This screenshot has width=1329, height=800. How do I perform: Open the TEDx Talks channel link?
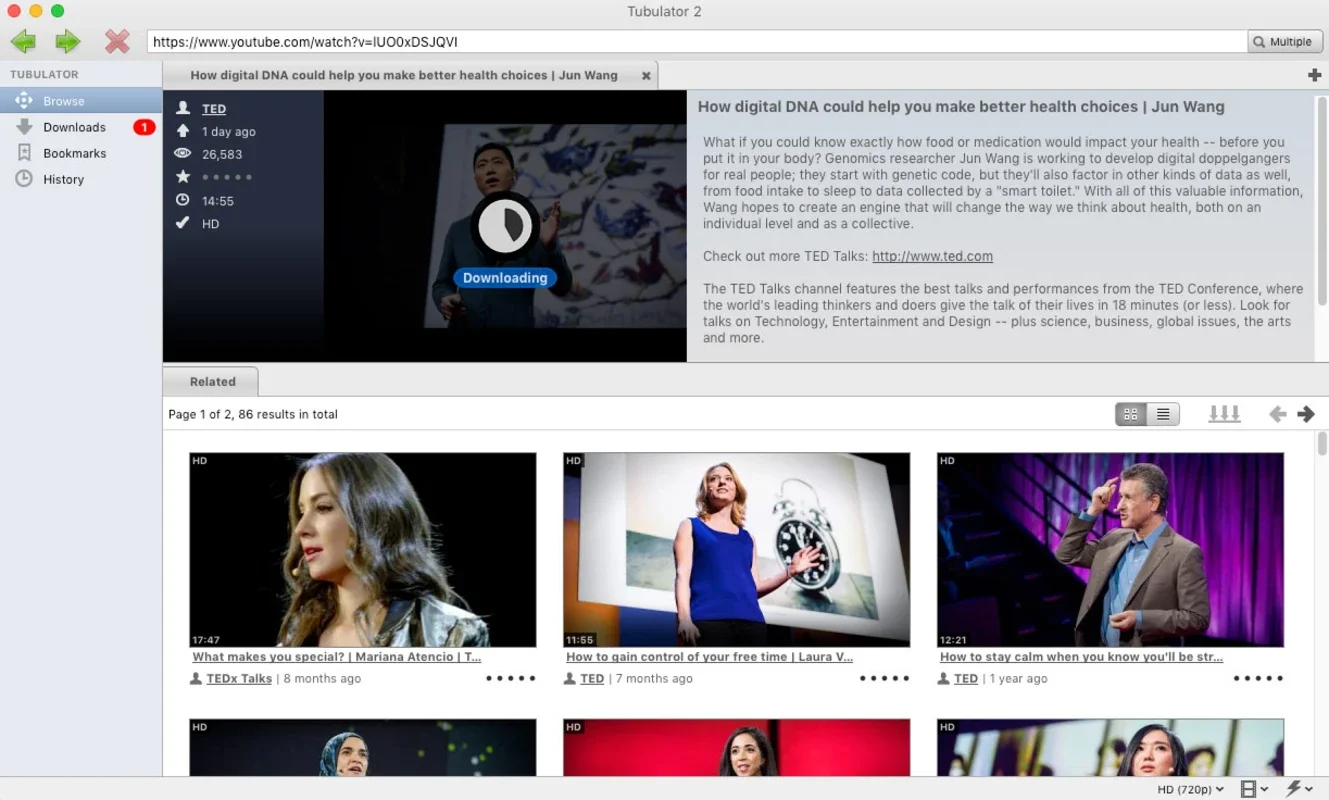(239, 678)
